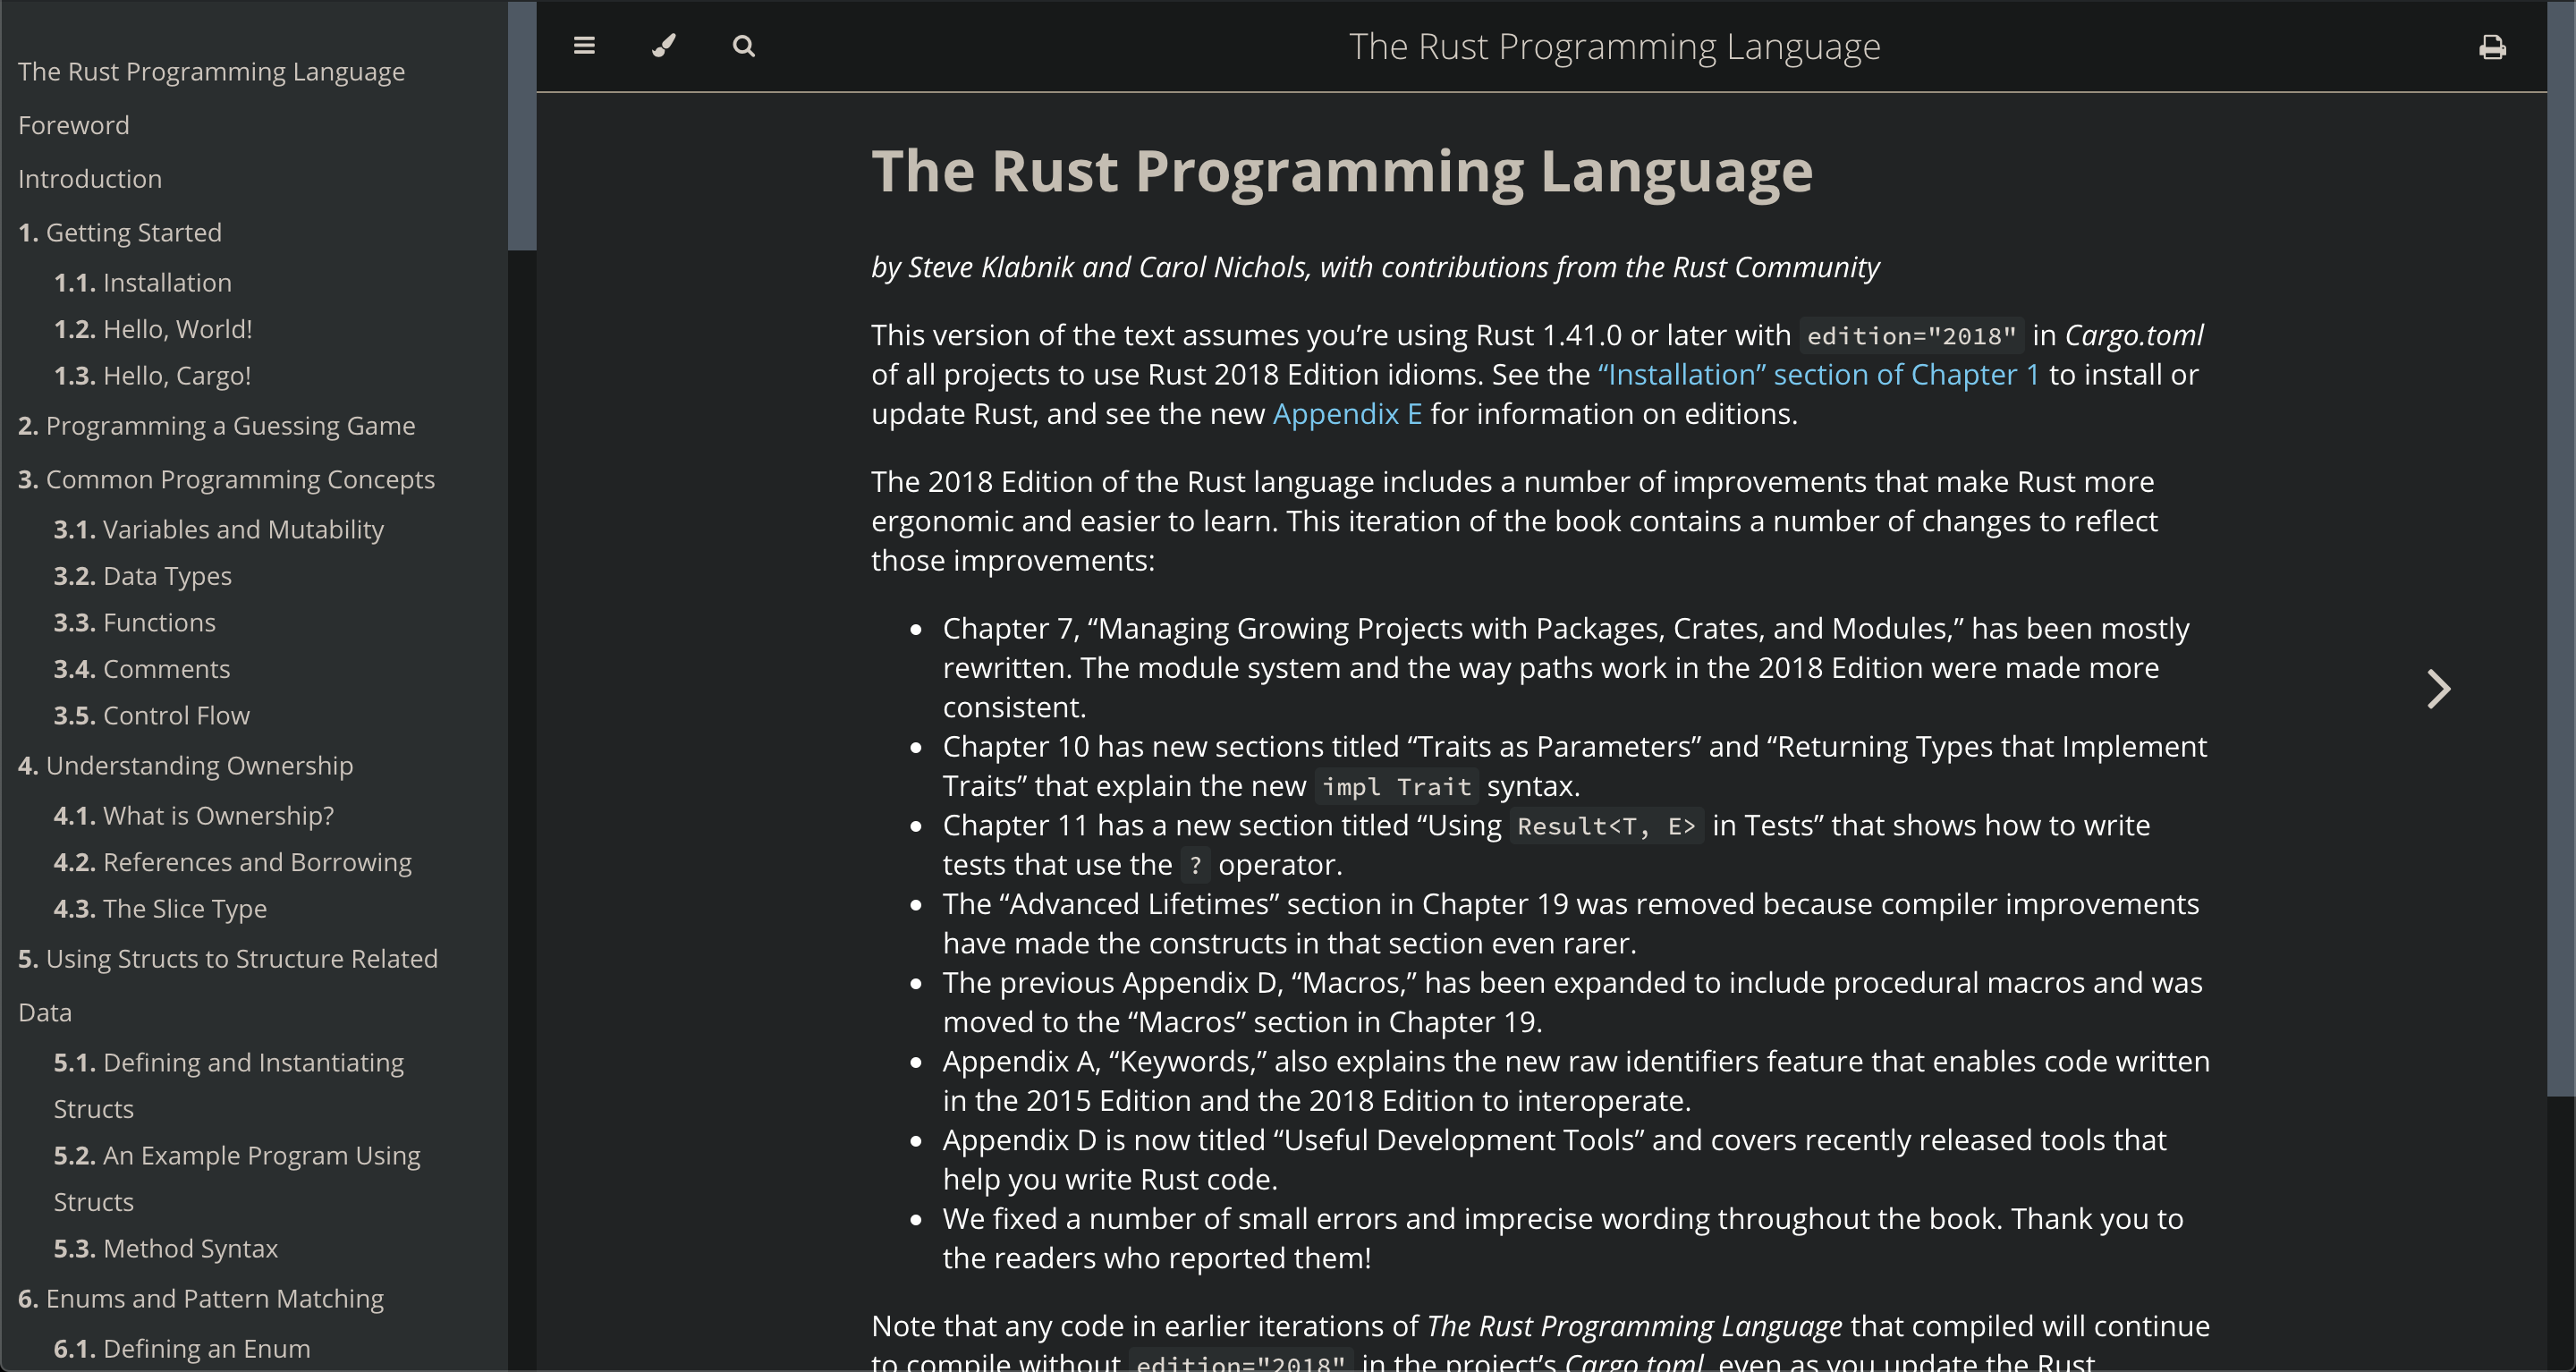Open "Installation" section of Chapter 1 link
2576x1372 pixels.
click(x=1818, y=375)
